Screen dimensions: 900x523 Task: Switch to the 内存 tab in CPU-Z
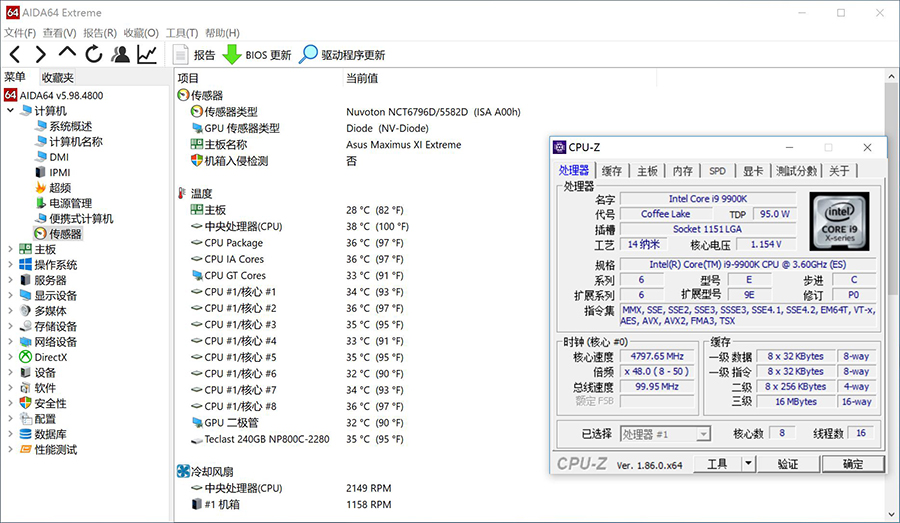click(682, 171)
